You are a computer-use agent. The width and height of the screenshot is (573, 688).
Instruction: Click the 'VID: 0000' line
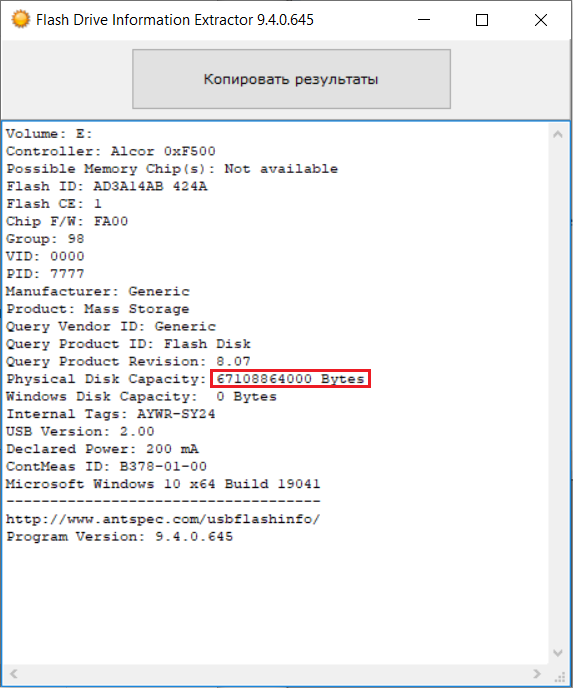pyautogui.click(x=45, y=256)
